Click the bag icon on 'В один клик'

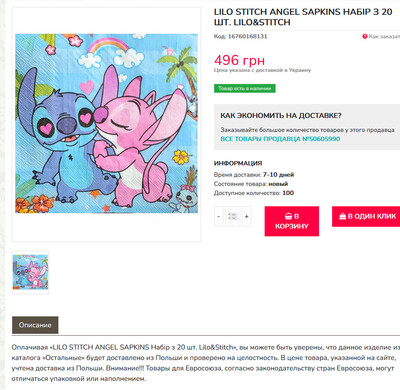[343, 216]
